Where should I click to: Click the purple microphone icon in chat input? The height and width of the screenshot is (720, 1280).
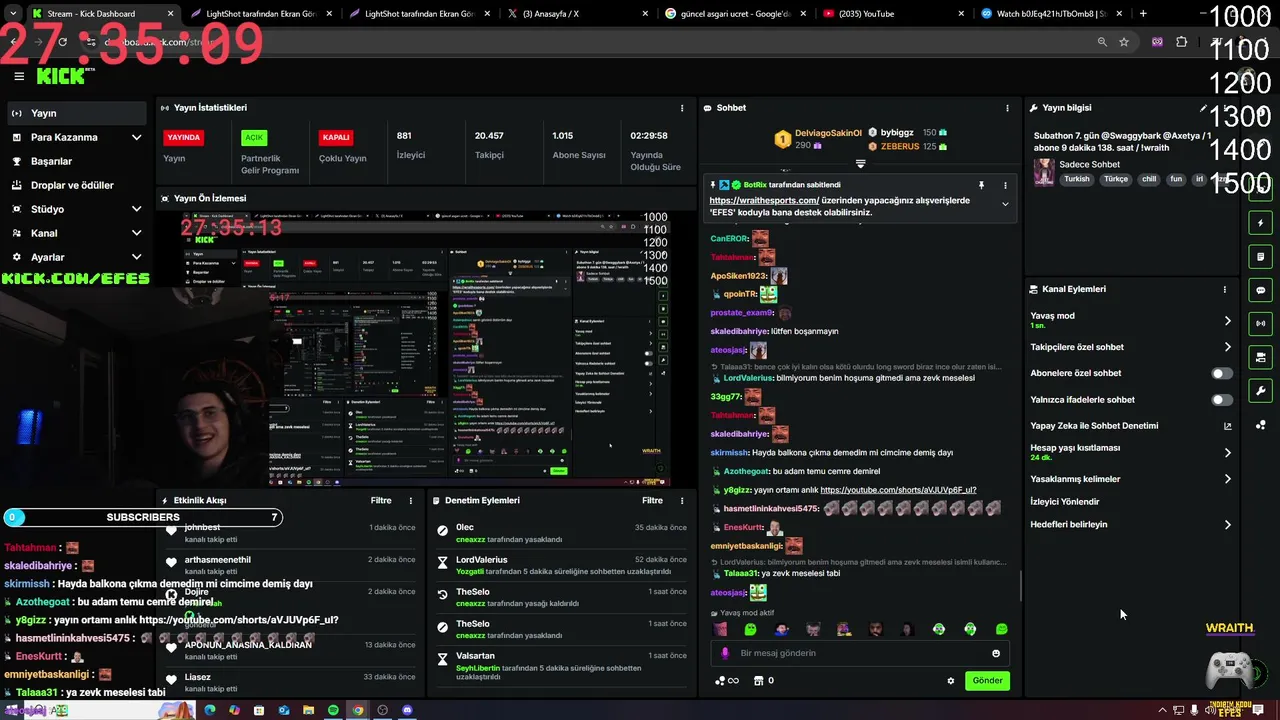click(725, 653)
